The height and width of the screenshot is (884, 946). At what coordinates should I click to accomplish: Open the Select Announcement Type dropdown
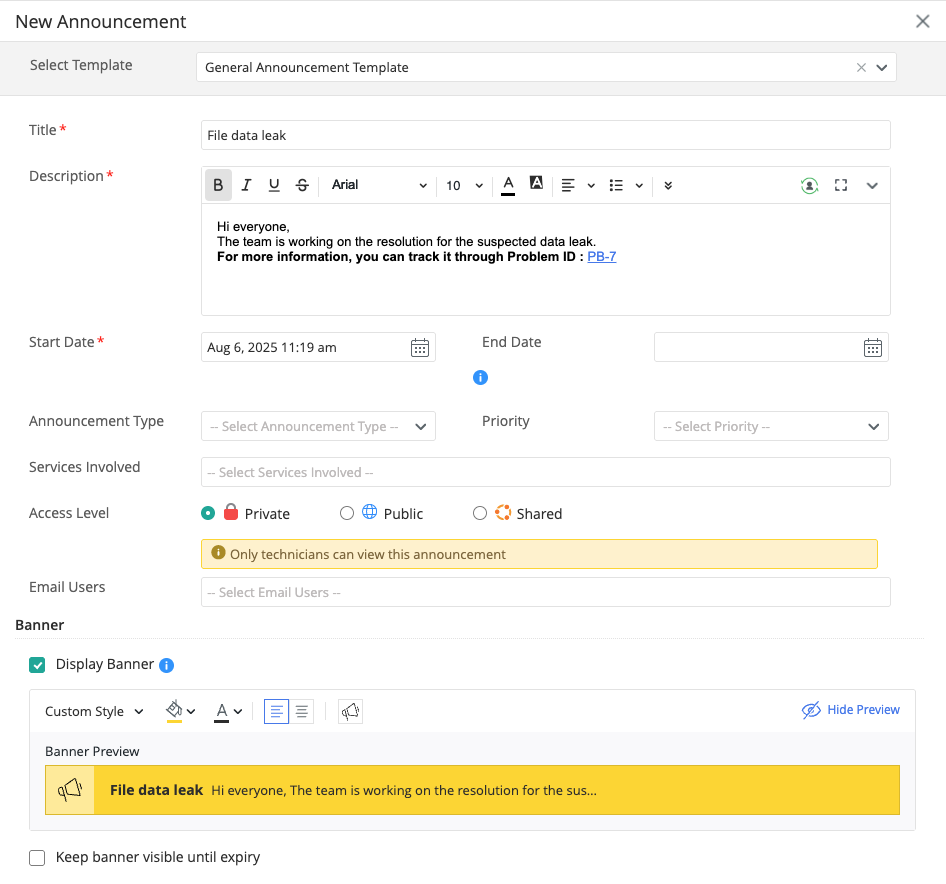click(318, 426)
